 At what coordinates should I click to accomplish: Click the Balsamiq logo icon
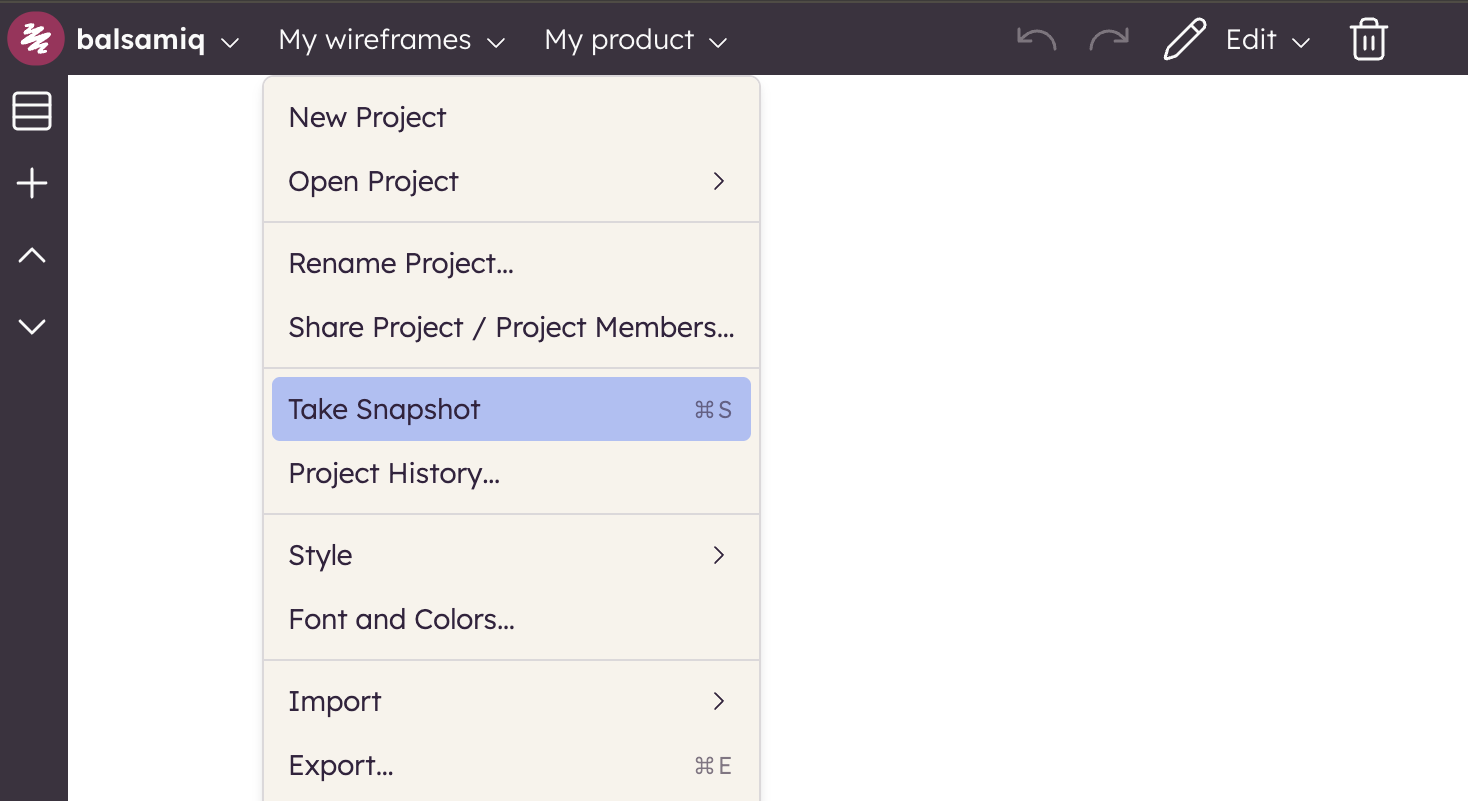click(x=36, y=39)
